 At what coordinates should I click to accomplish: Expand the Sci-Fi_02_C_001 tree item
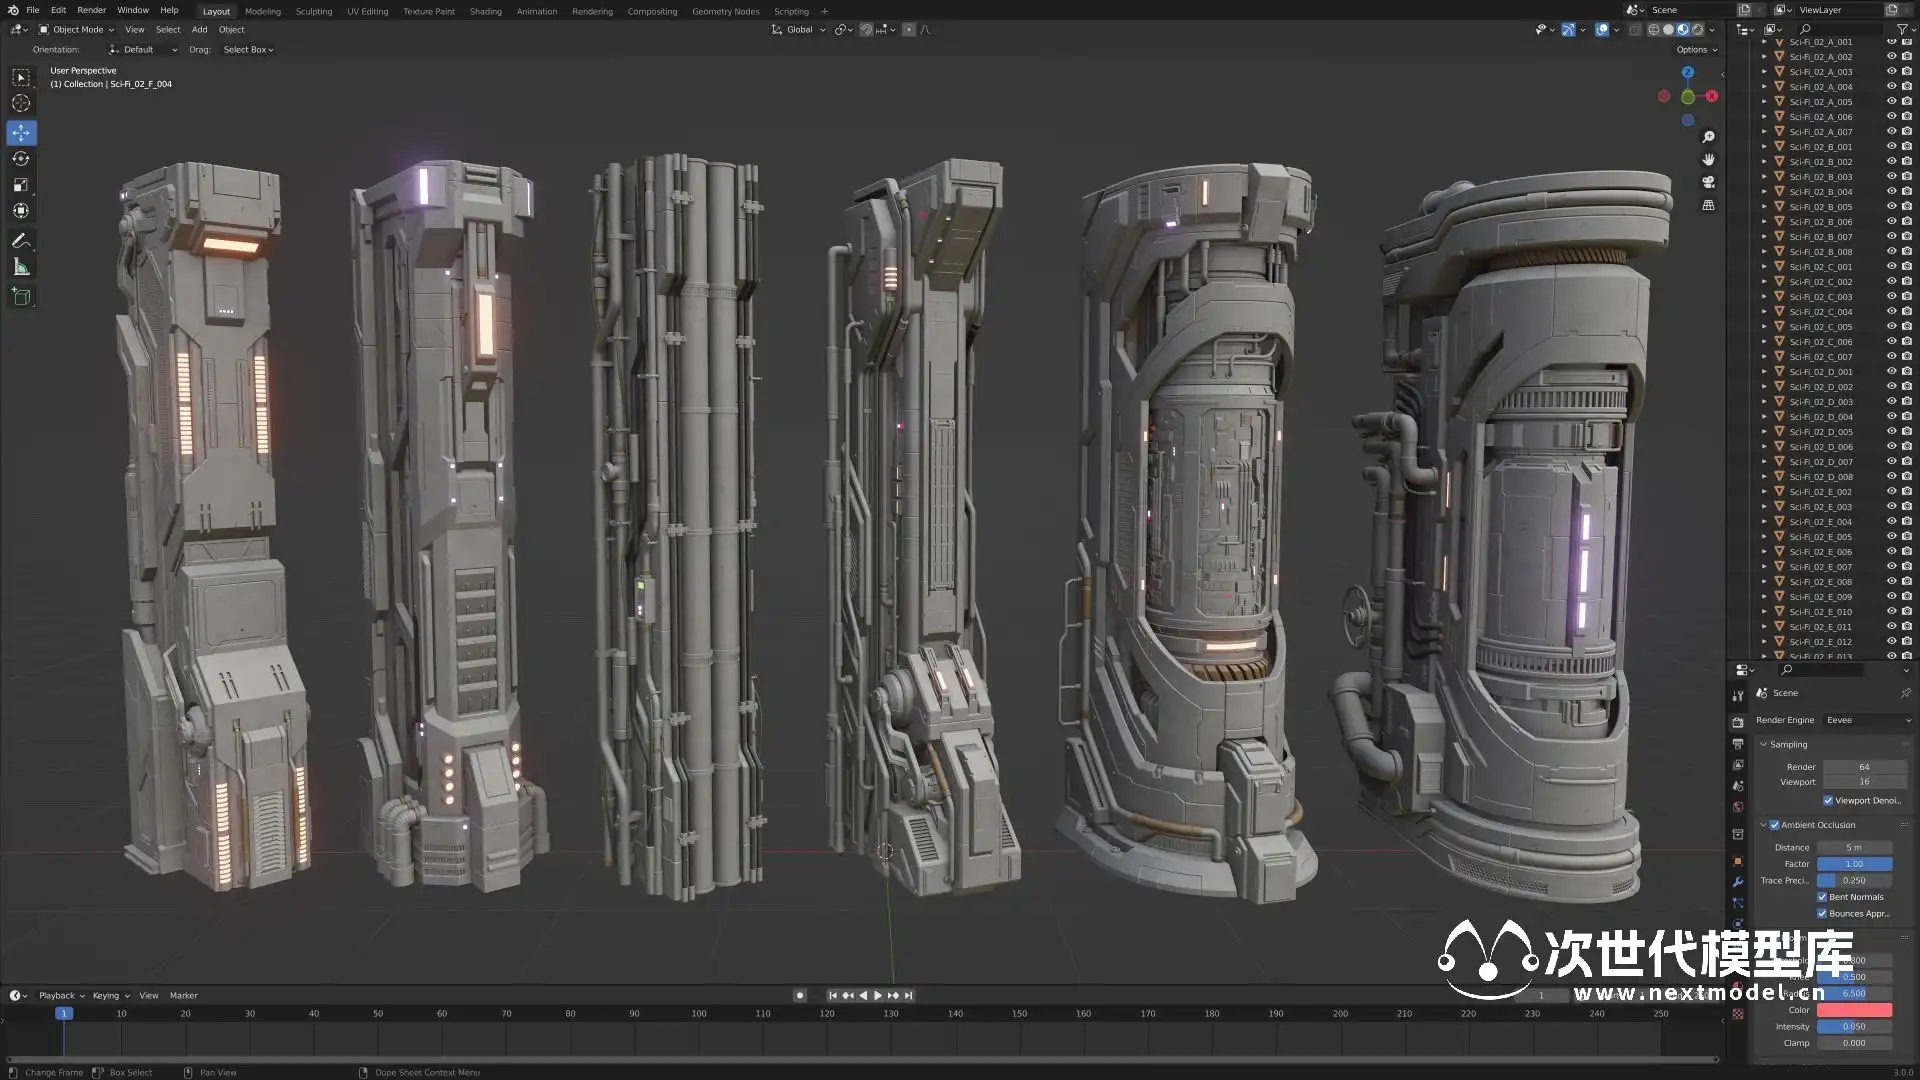1764,267
